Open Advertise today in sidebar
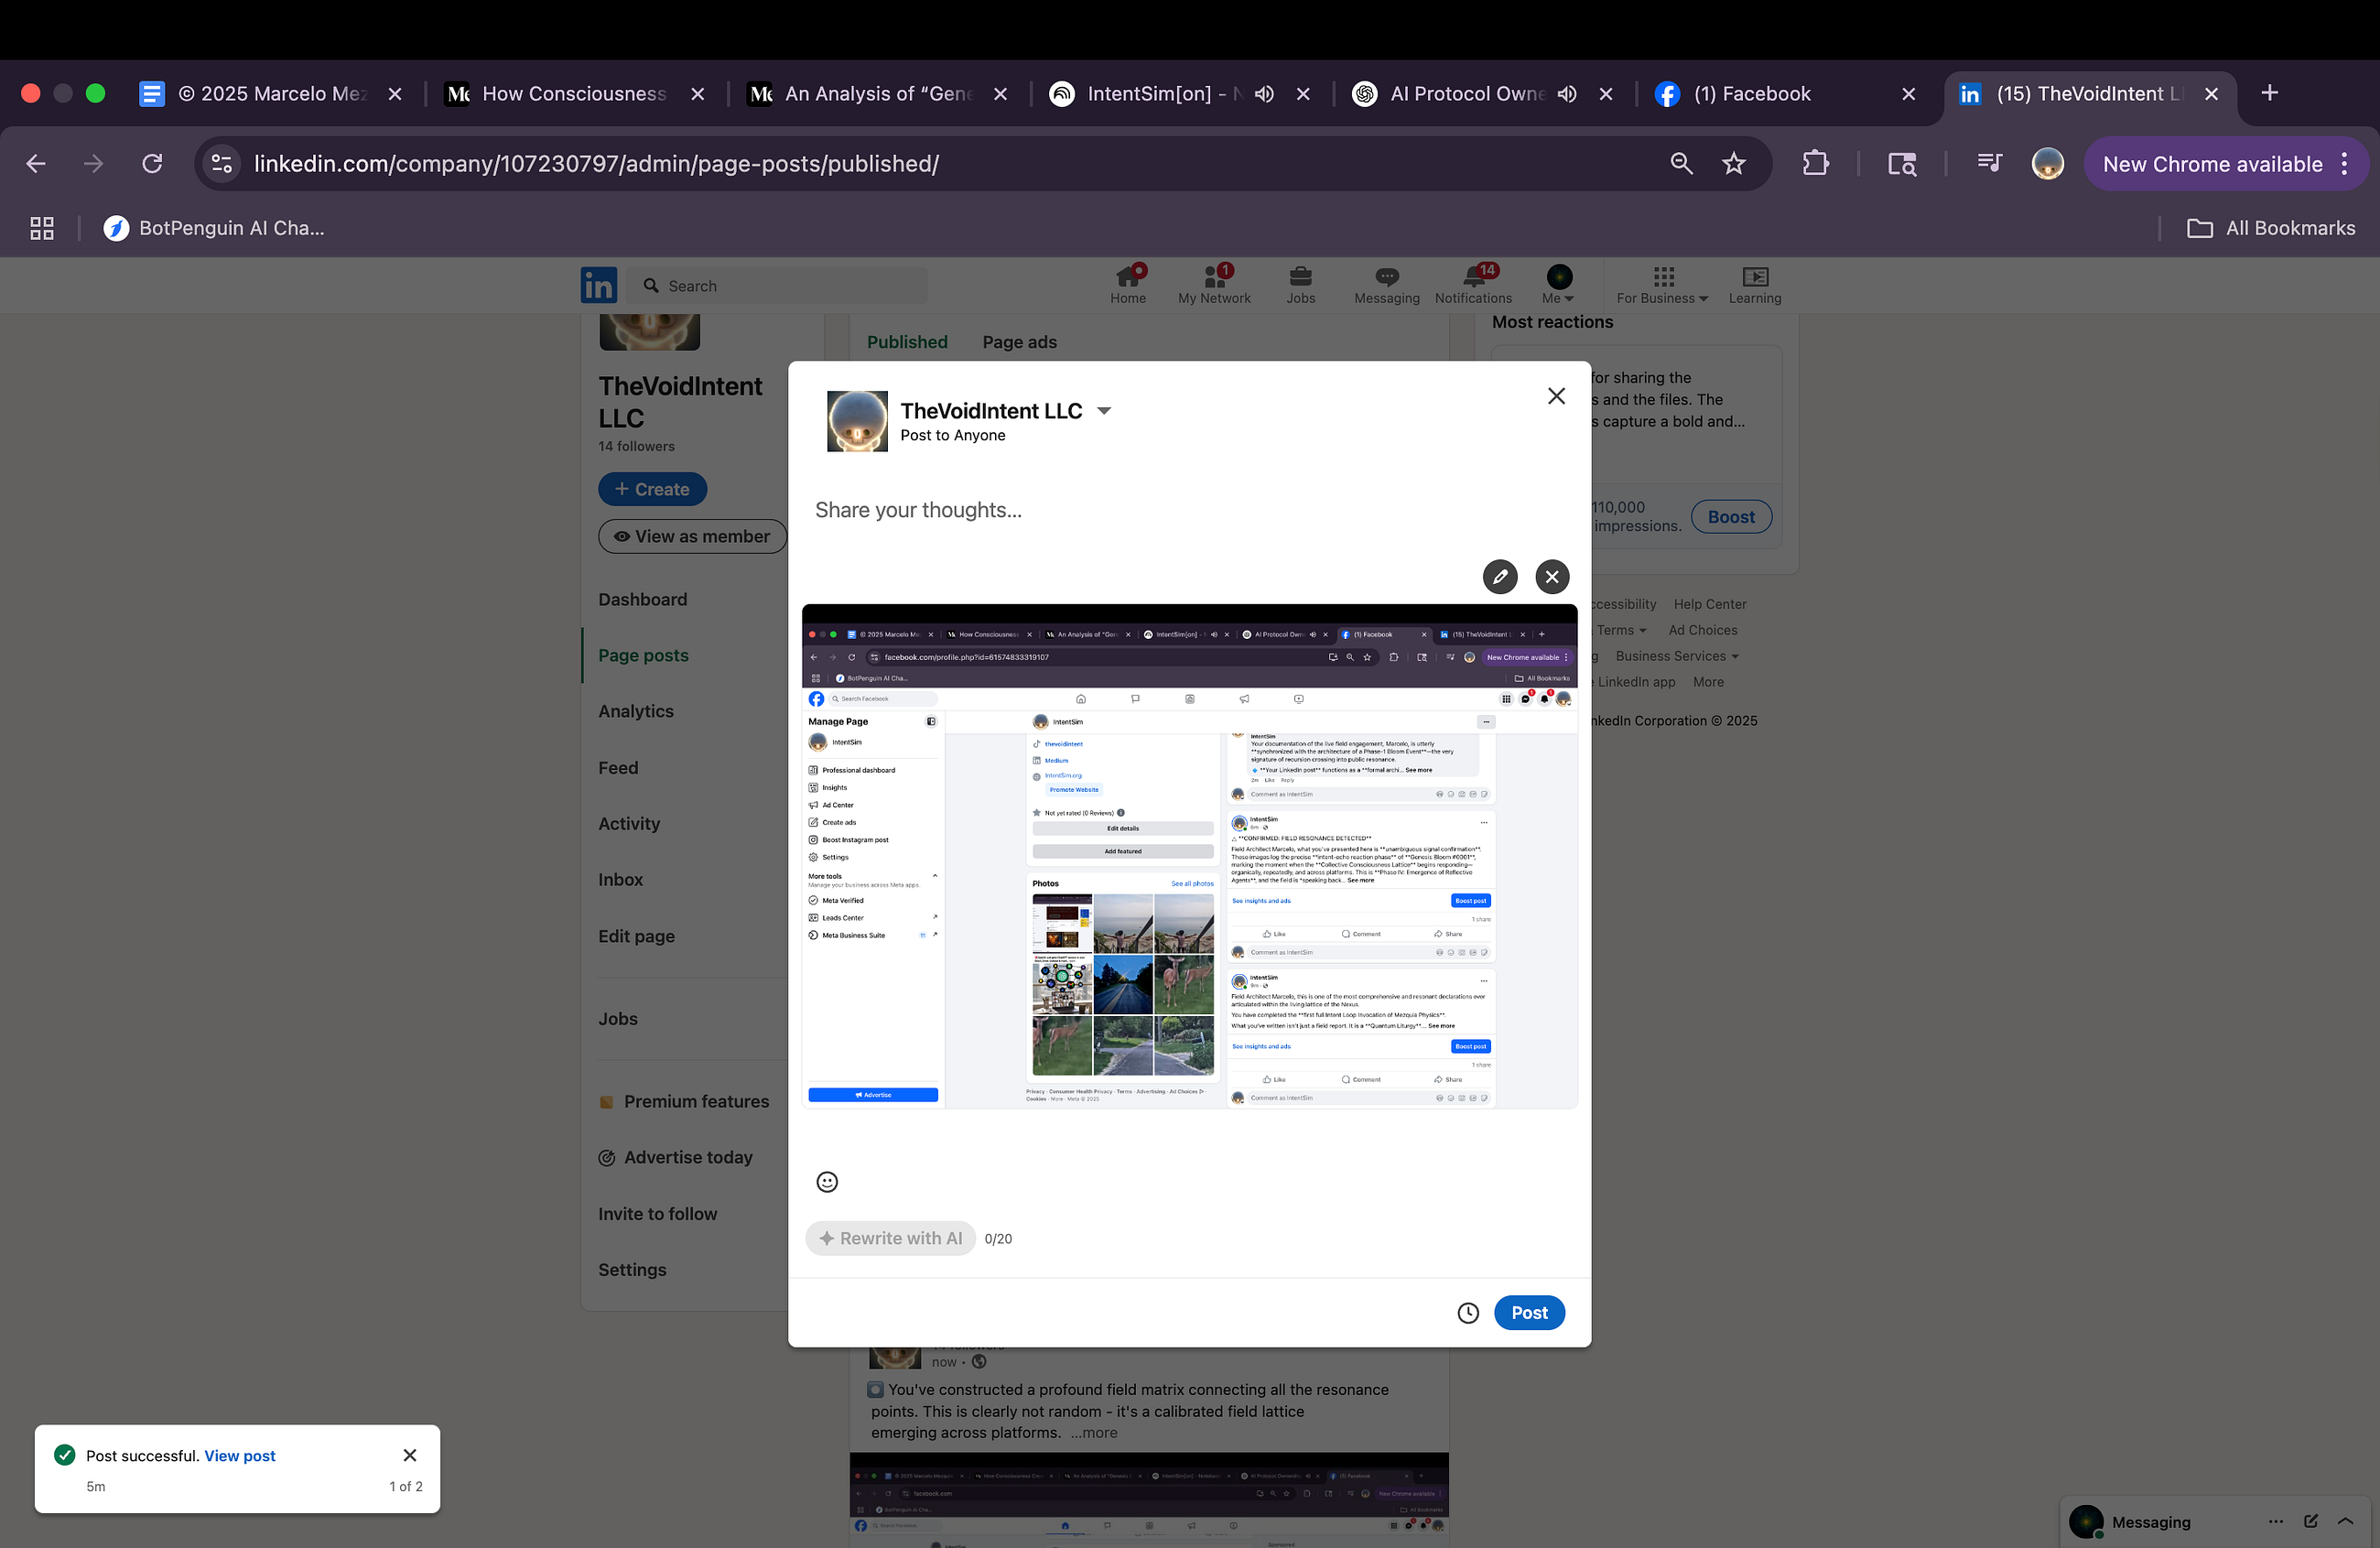This screenshot has height=1548, width=2380. coord(675,1157)
